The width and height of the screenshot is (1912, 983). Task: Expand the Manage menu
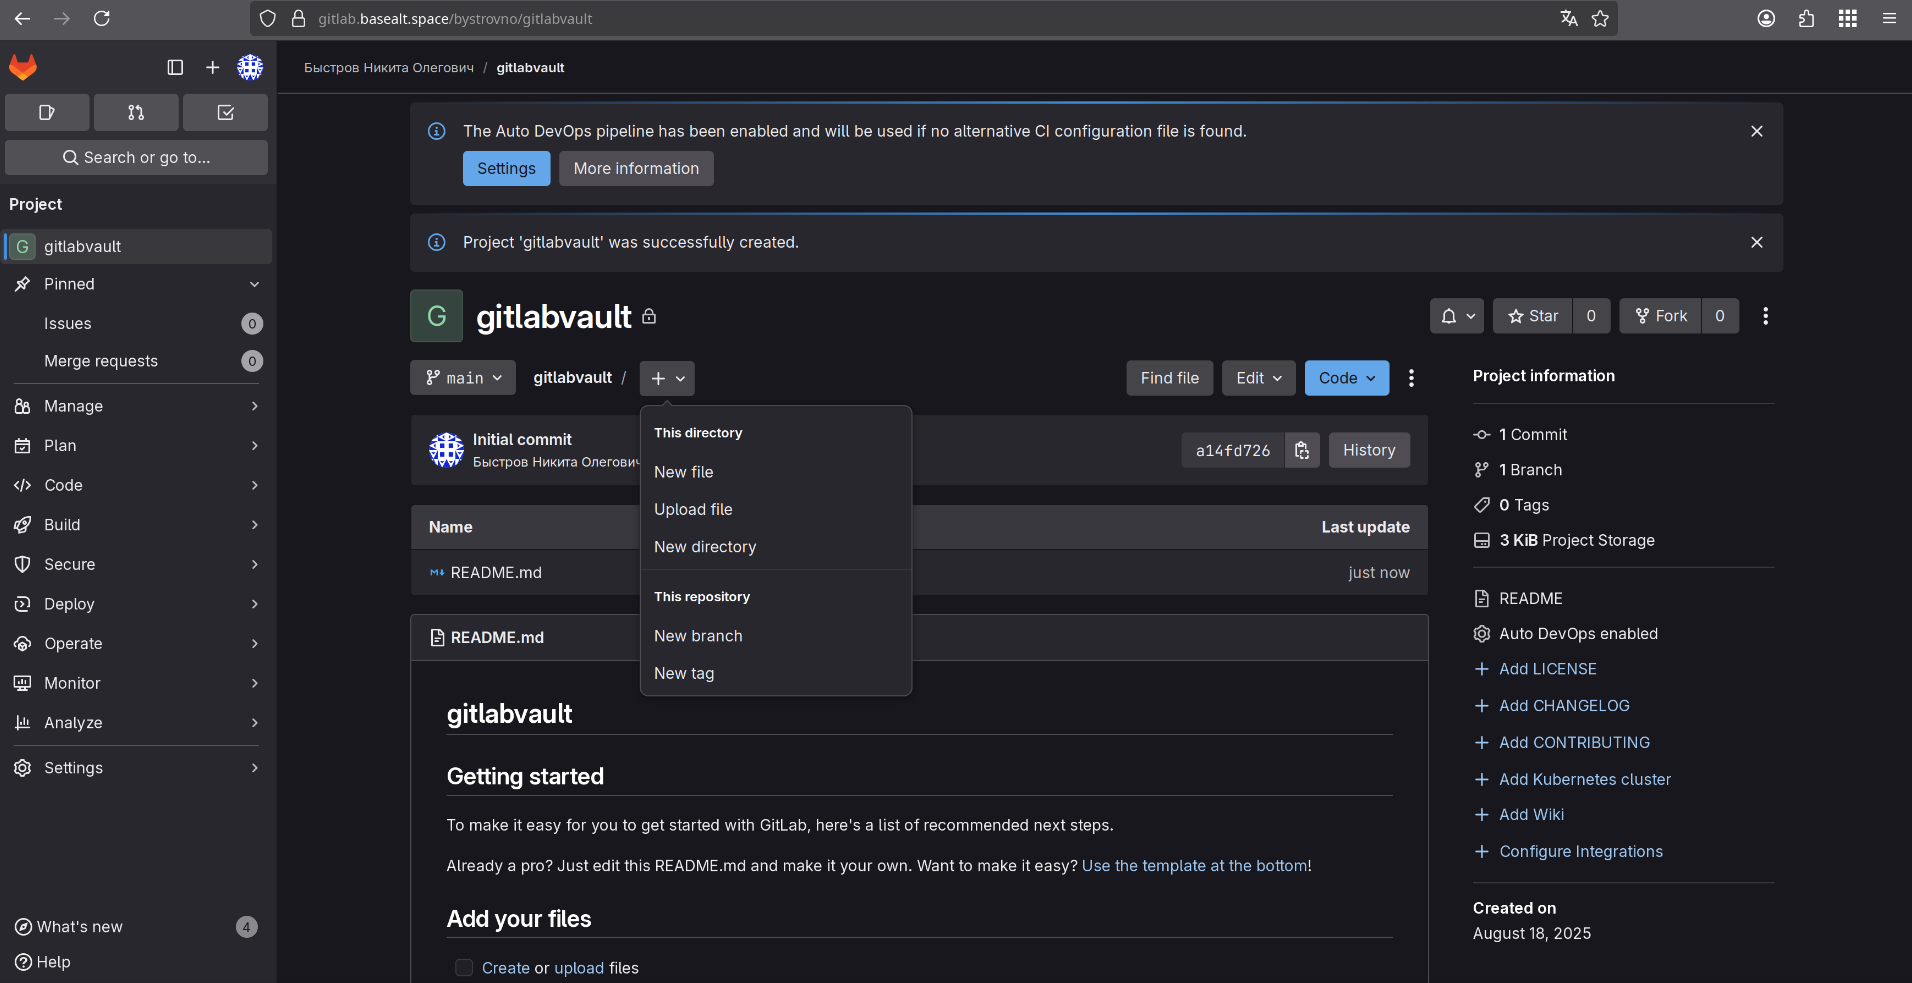[x=138, y=406]
